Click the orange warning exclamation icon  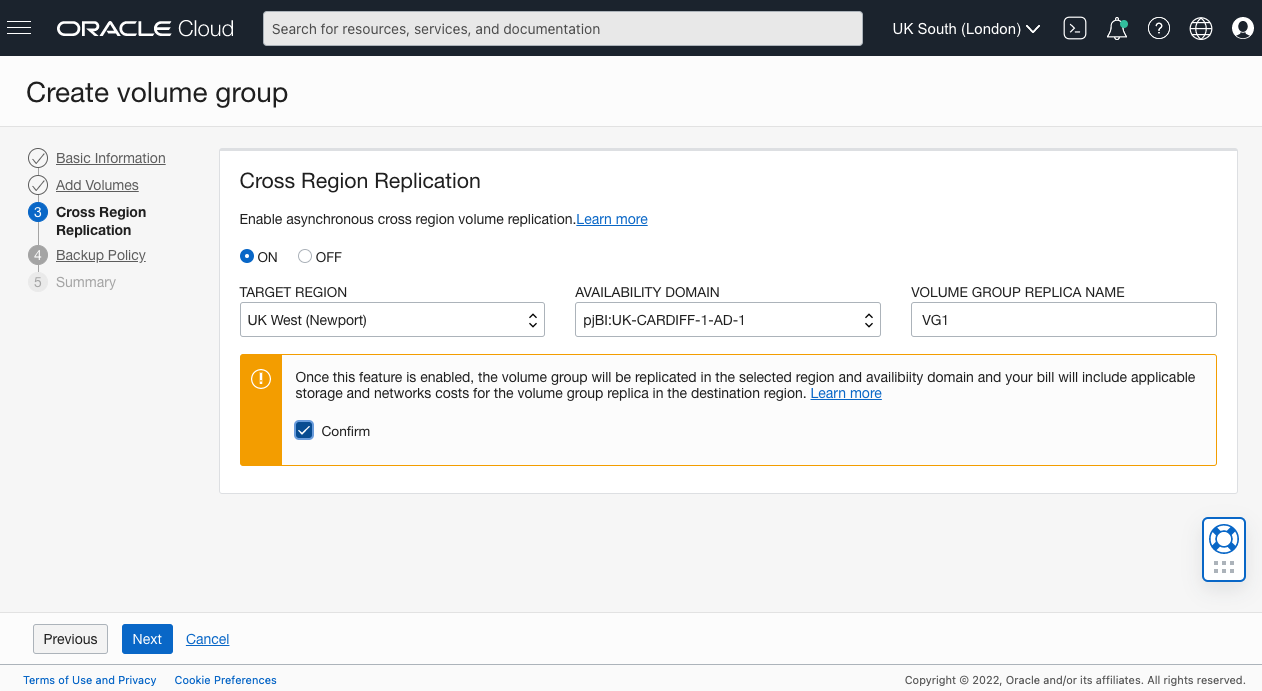coord(260,380)
